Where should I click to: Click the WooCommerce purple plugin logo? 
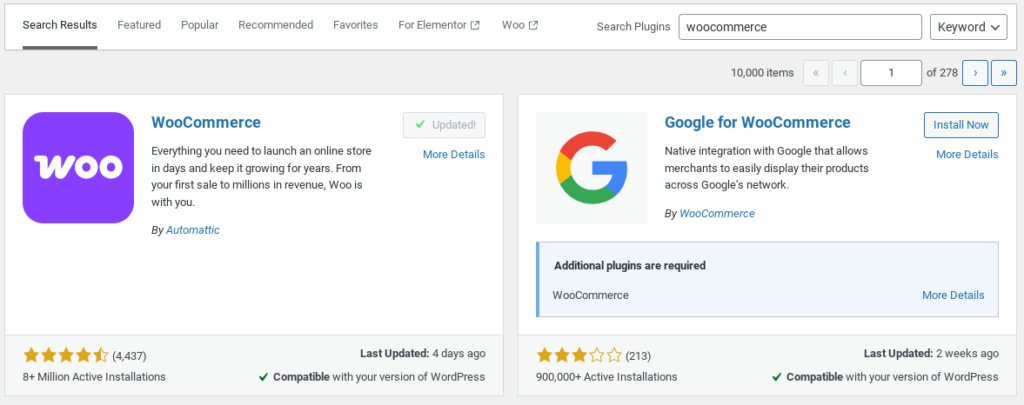[78, 168]
